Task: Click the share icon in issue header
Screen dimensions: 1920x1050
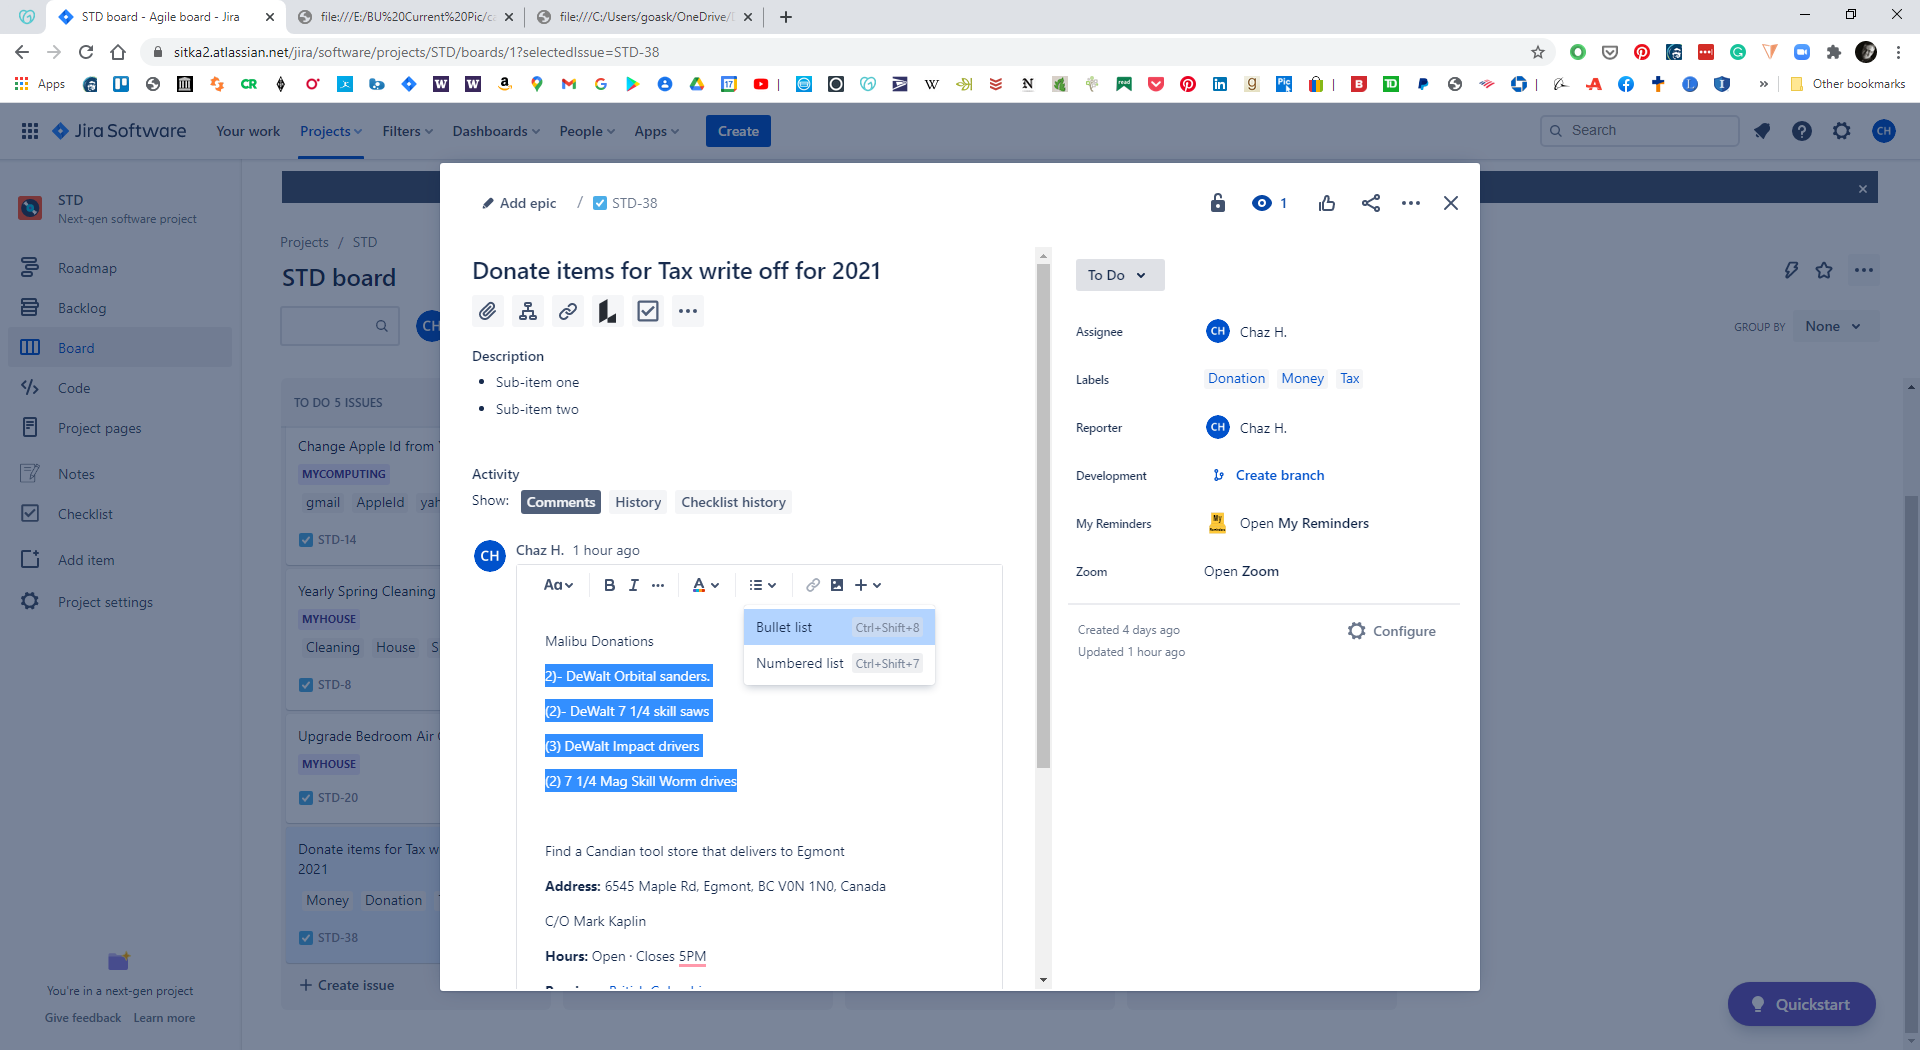Action: click(1371, 203)
